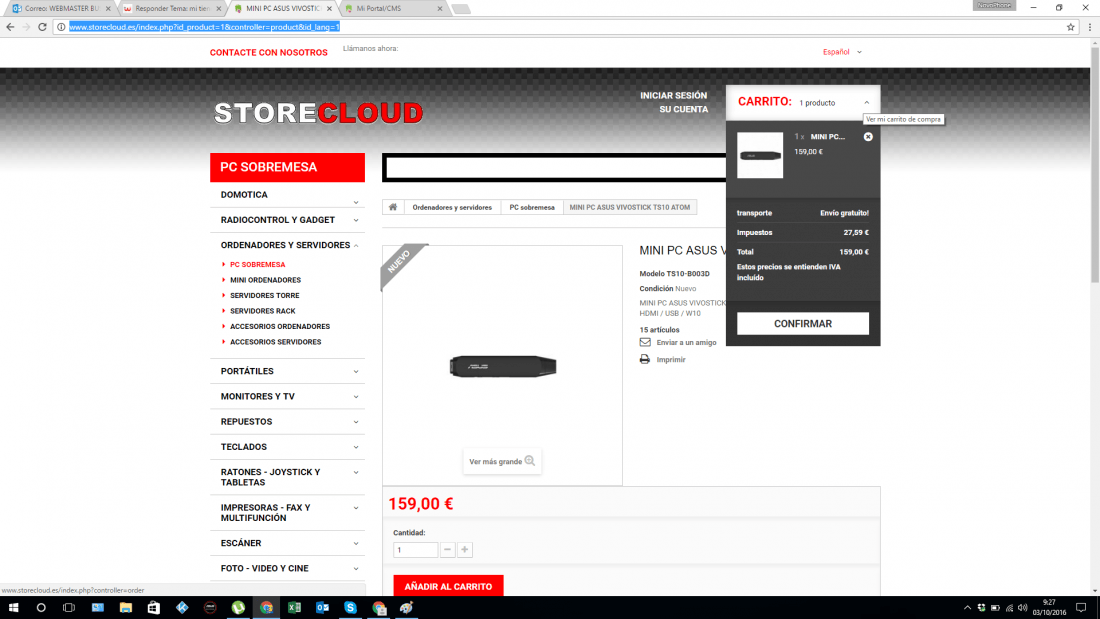Screen dimensions: 1100x619
Task: Open PC sobremesa breadcrumb link
Action: click(x=532, y=207)
